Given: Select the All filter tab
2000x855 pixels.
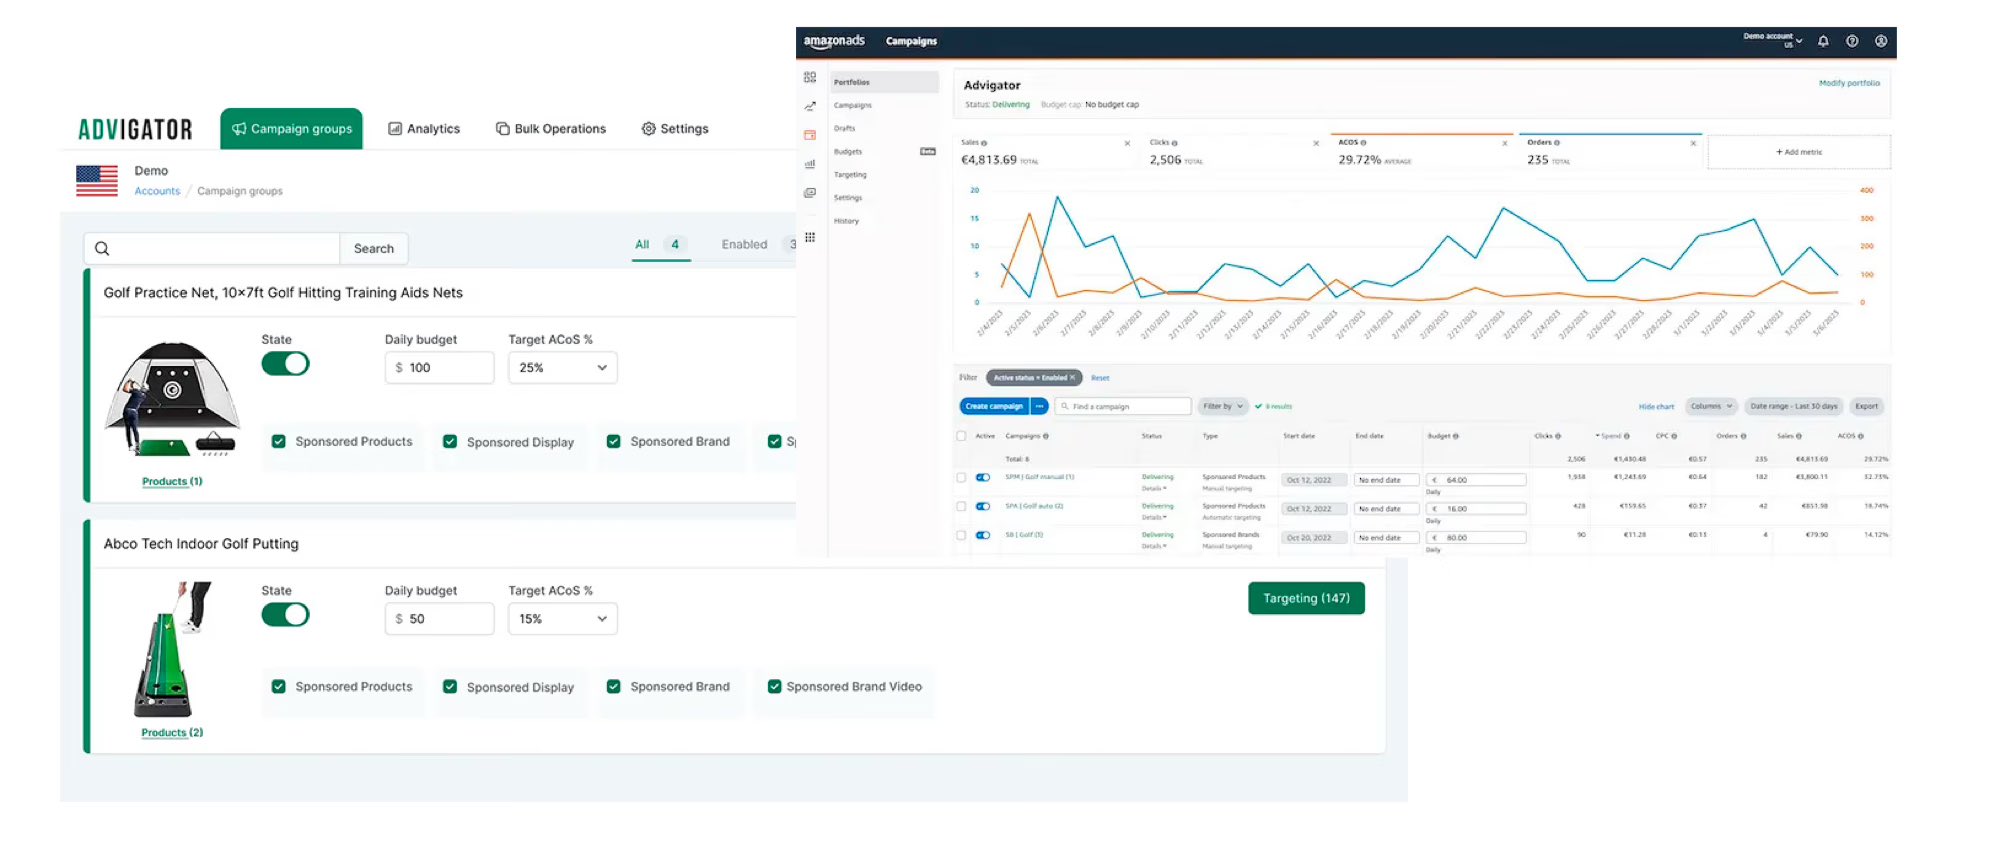Looking at the screenshot, I should click(x=661, y=245).
